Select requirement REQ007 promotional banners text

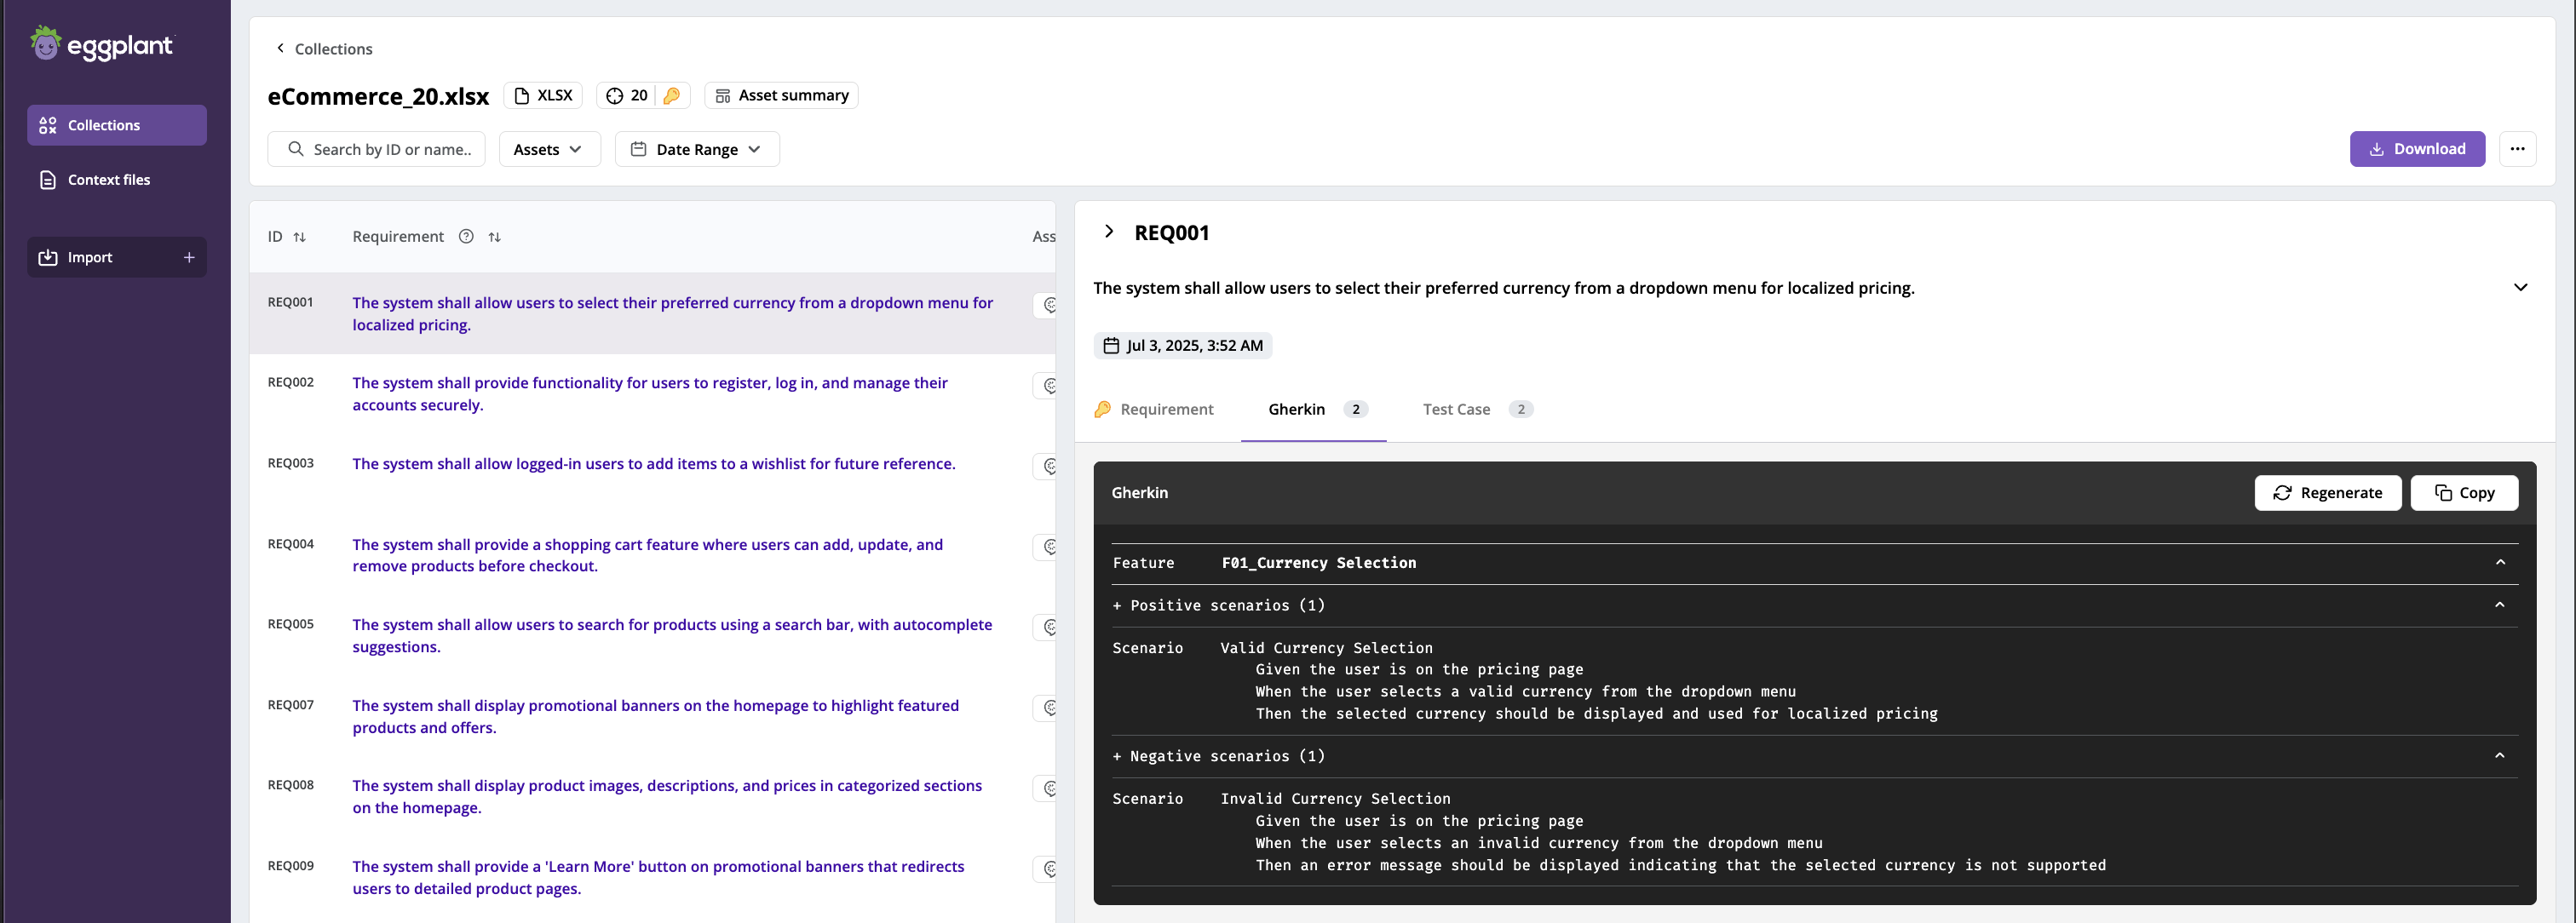656,716
